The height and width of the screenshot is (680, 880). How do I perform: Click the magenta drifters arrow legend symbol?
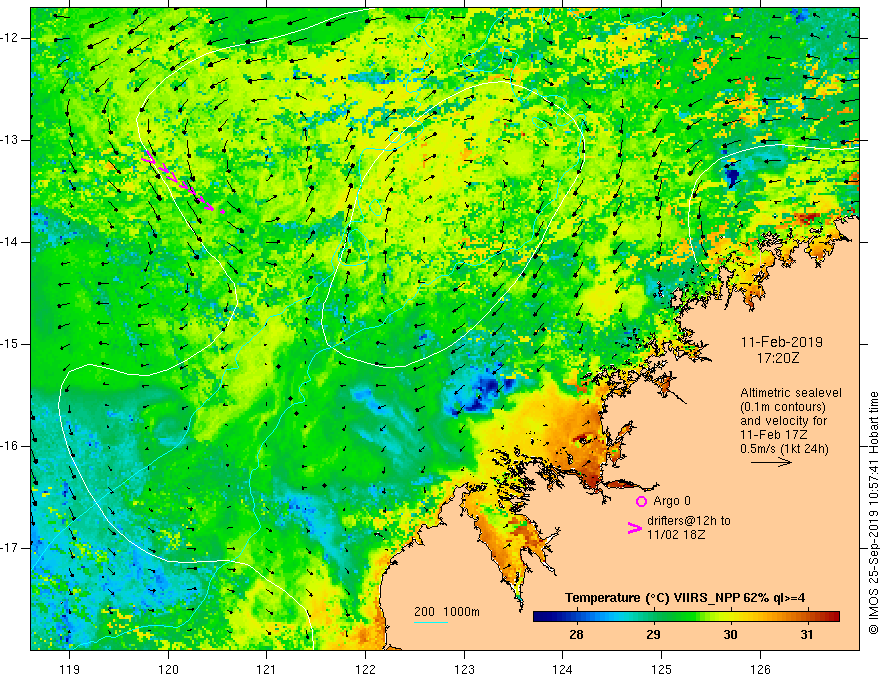(x=634, y=528)
